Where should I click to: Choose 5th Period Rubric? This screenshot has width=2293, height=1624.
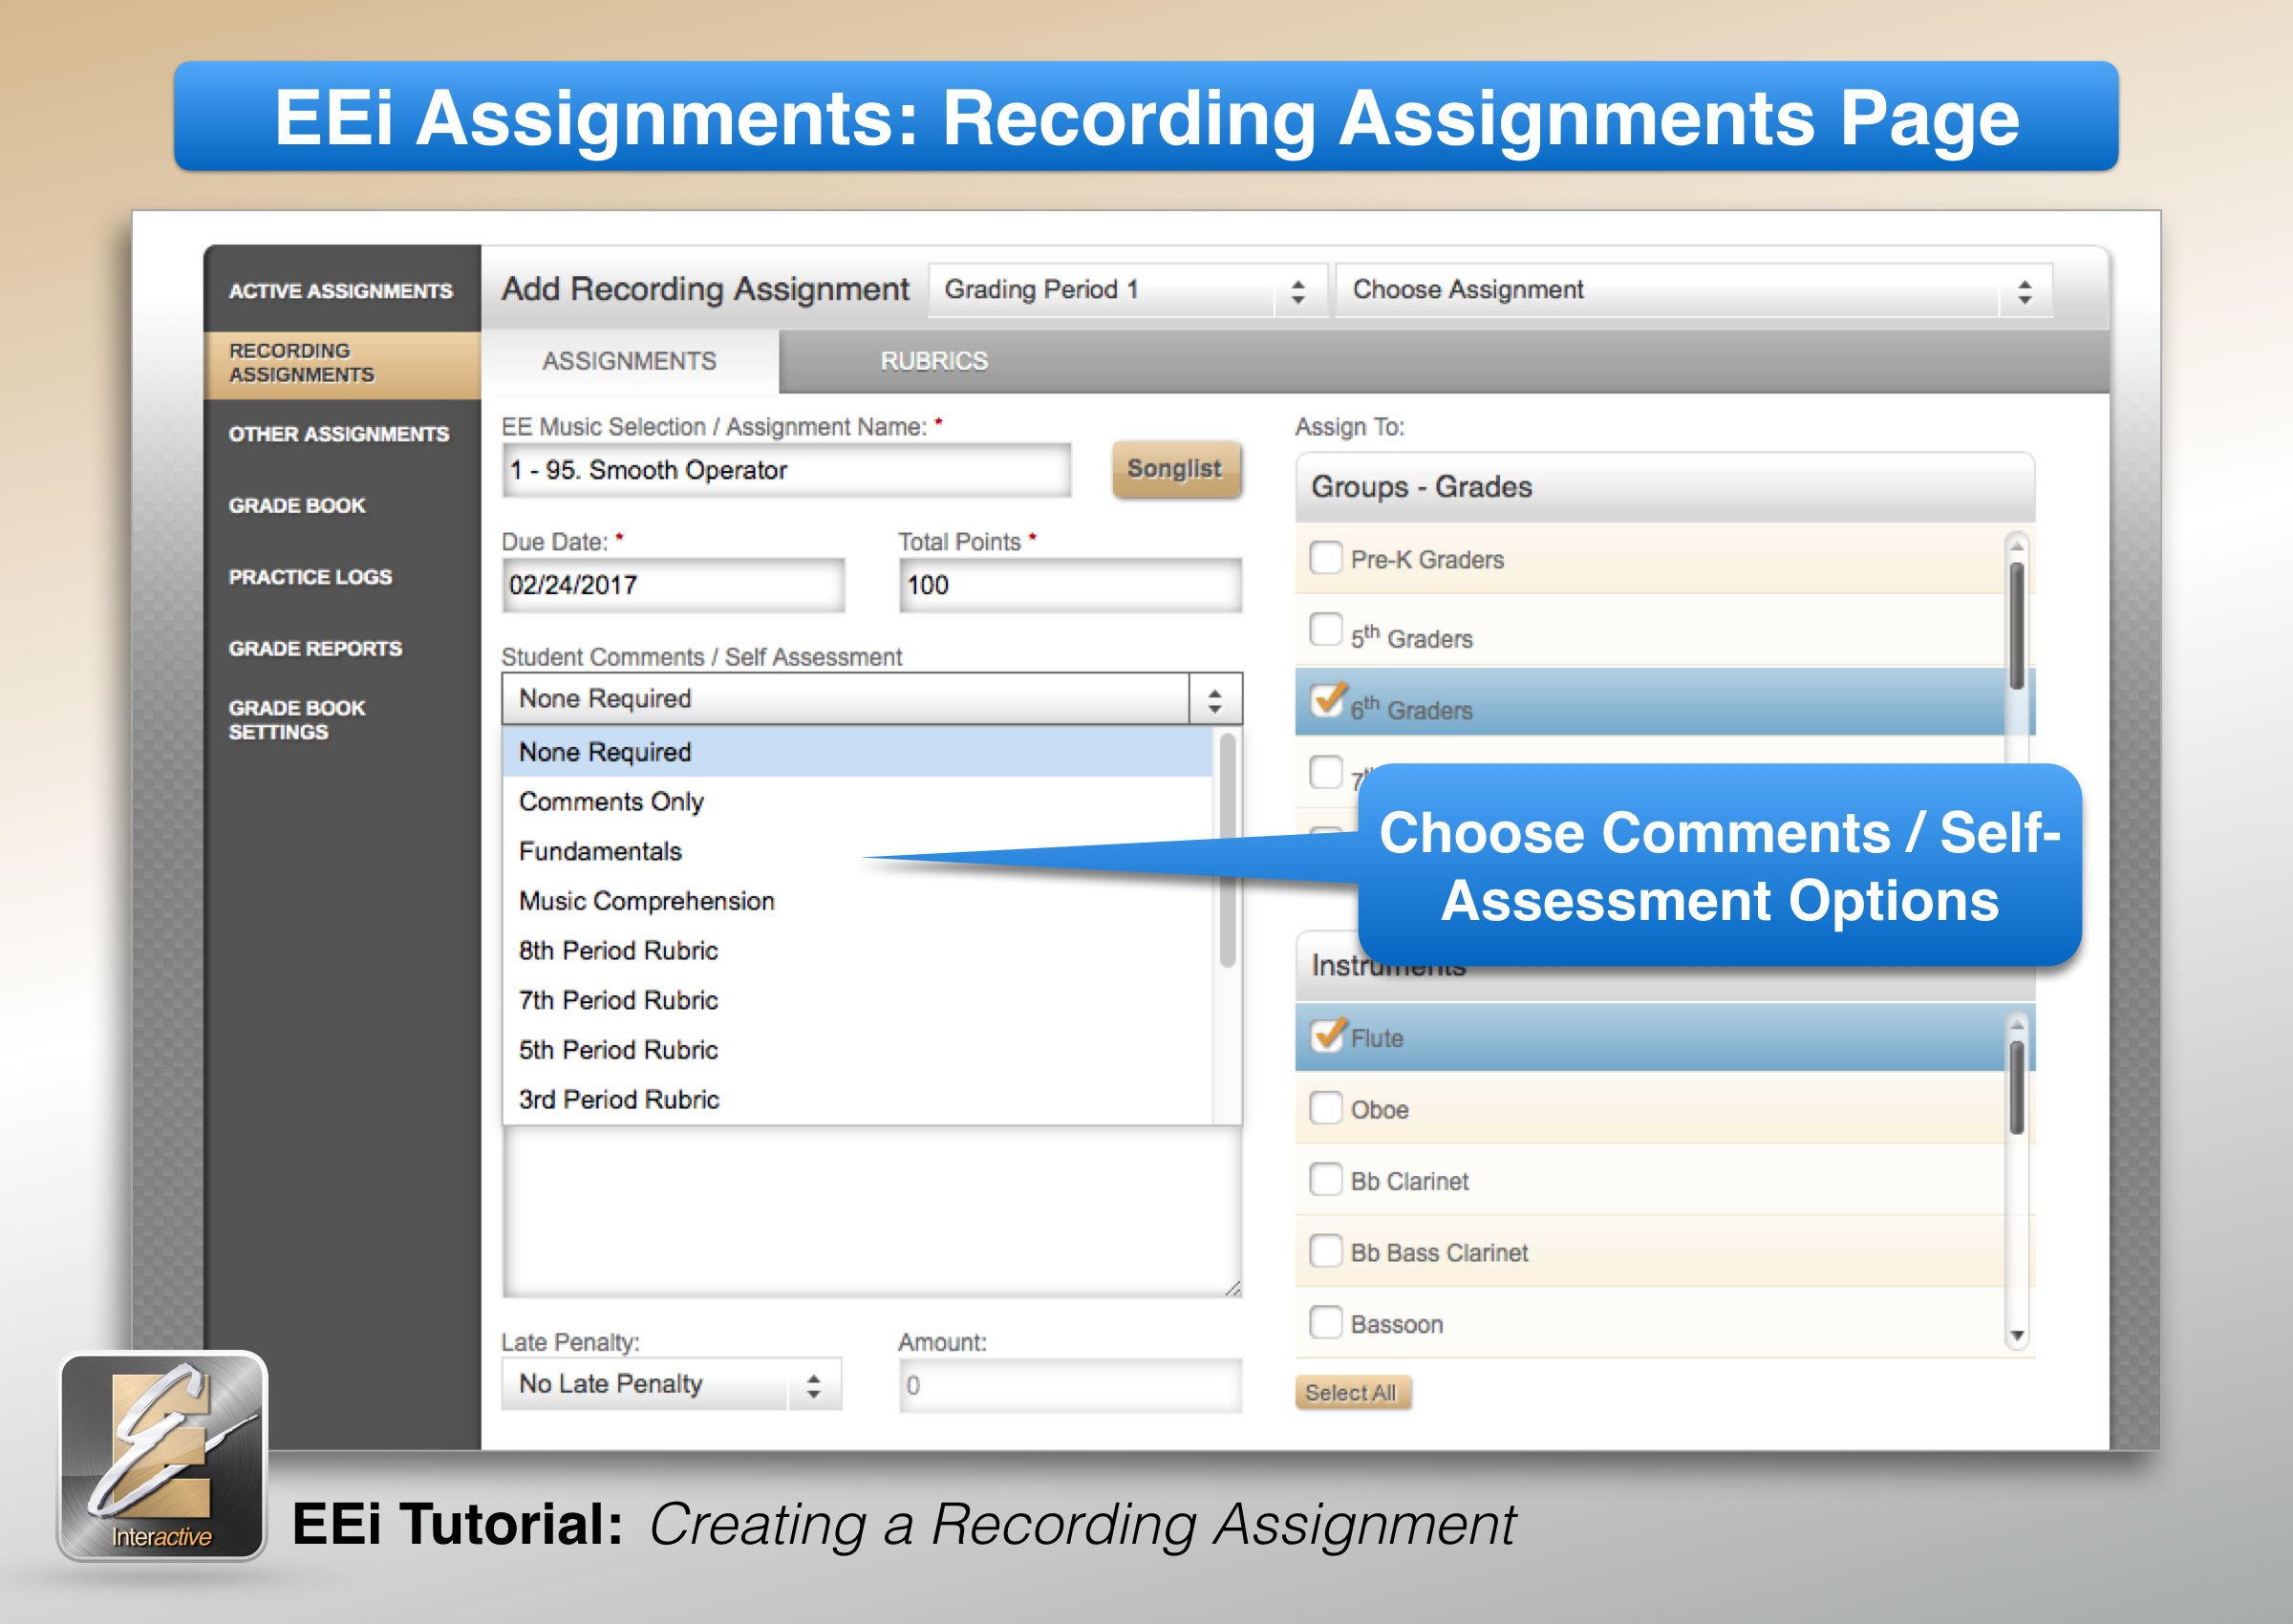point(858,1050)
